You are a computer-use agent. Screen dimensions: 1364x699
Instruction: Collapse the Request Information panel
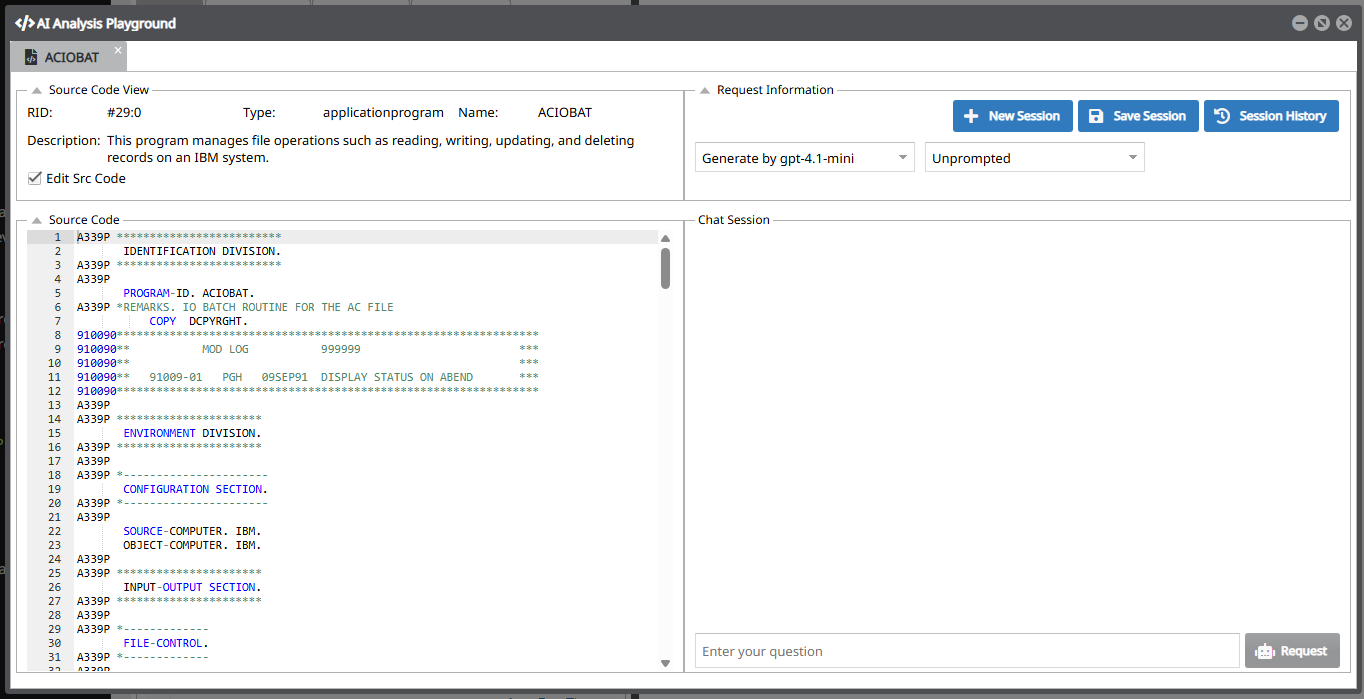coord(704,90)
